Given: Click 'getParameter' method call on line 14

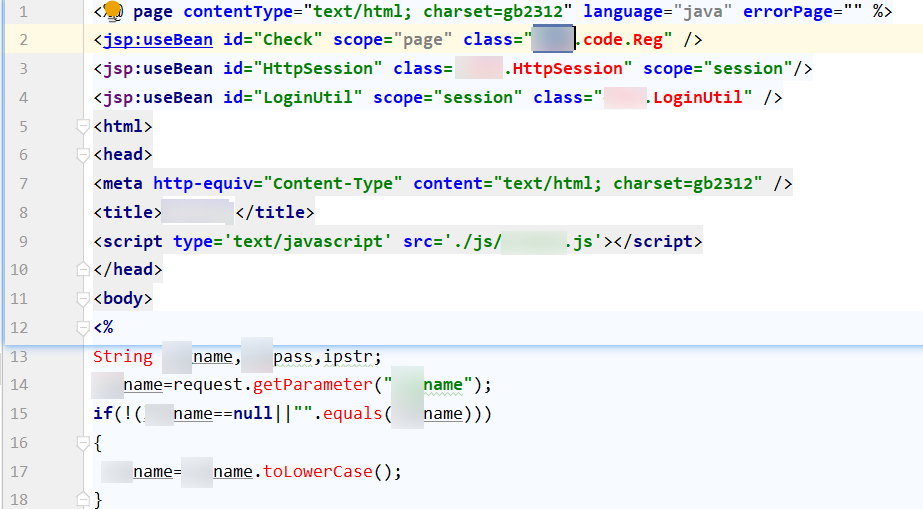Looking at the screenshot, I should [x=313, y=385].
